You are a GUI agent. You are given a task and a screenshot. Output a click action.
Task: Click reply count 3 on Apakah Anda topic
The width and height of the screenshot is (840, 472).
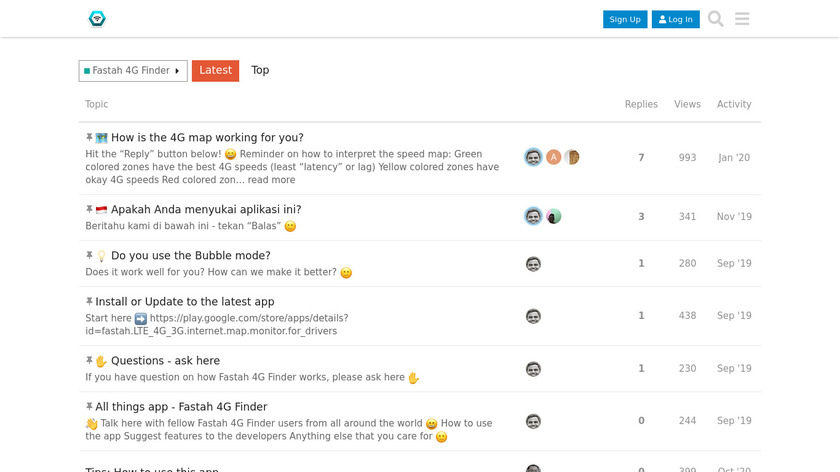pos(641,216)
